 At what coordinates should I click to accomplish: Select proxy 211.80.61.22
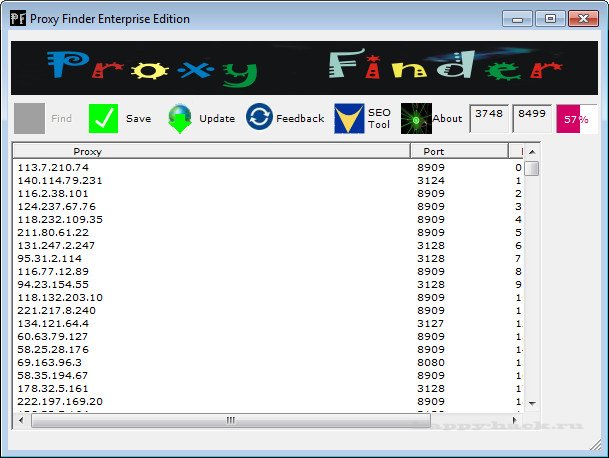pos(53,233)
